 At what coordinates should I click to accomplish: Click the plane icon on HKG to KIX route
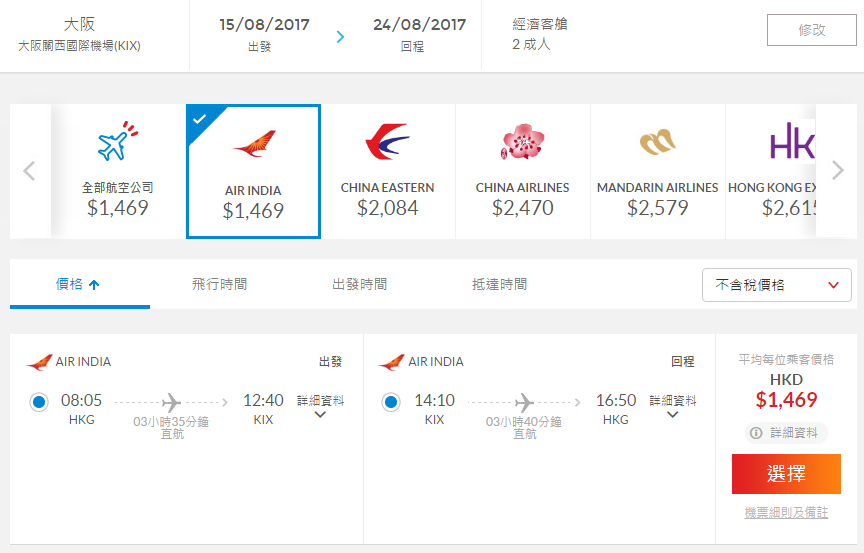pos(171,403)
